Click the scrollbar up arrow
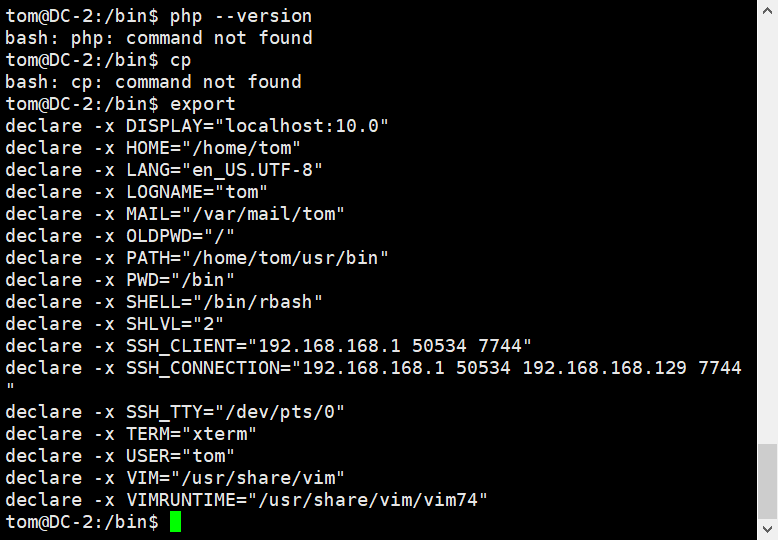Screen dimensions: 778x540 click(767, 9)
